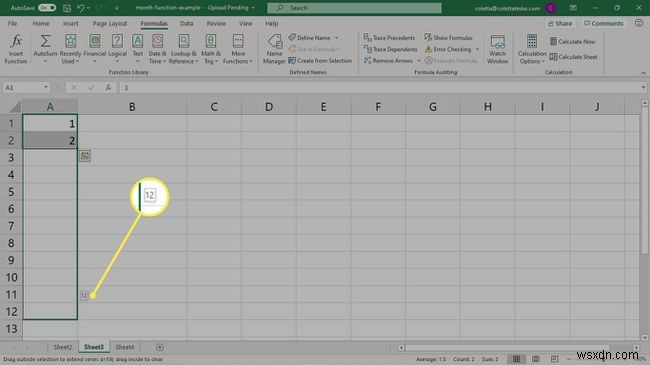Image resolution: width=650 pixels, height=365 pixels.
Task: Open the Insert Function dialog
Action: pos(16,49)
